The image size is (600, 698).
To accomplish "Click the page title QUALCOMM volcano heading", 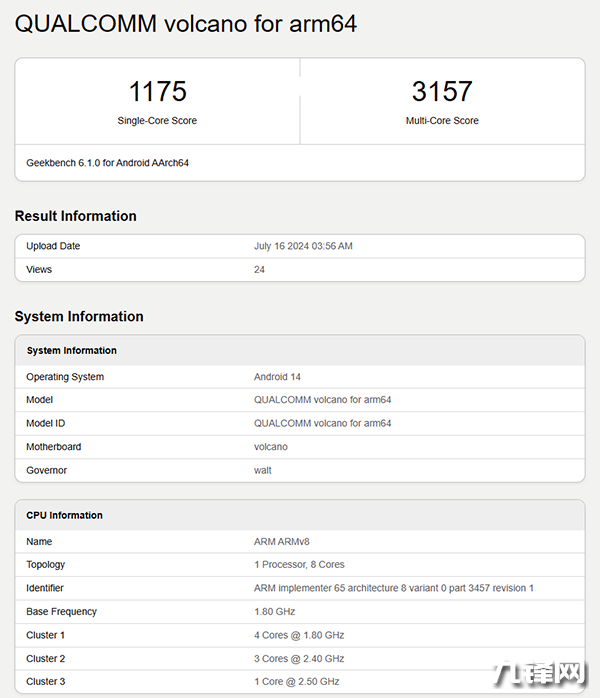I will point(186,24).
